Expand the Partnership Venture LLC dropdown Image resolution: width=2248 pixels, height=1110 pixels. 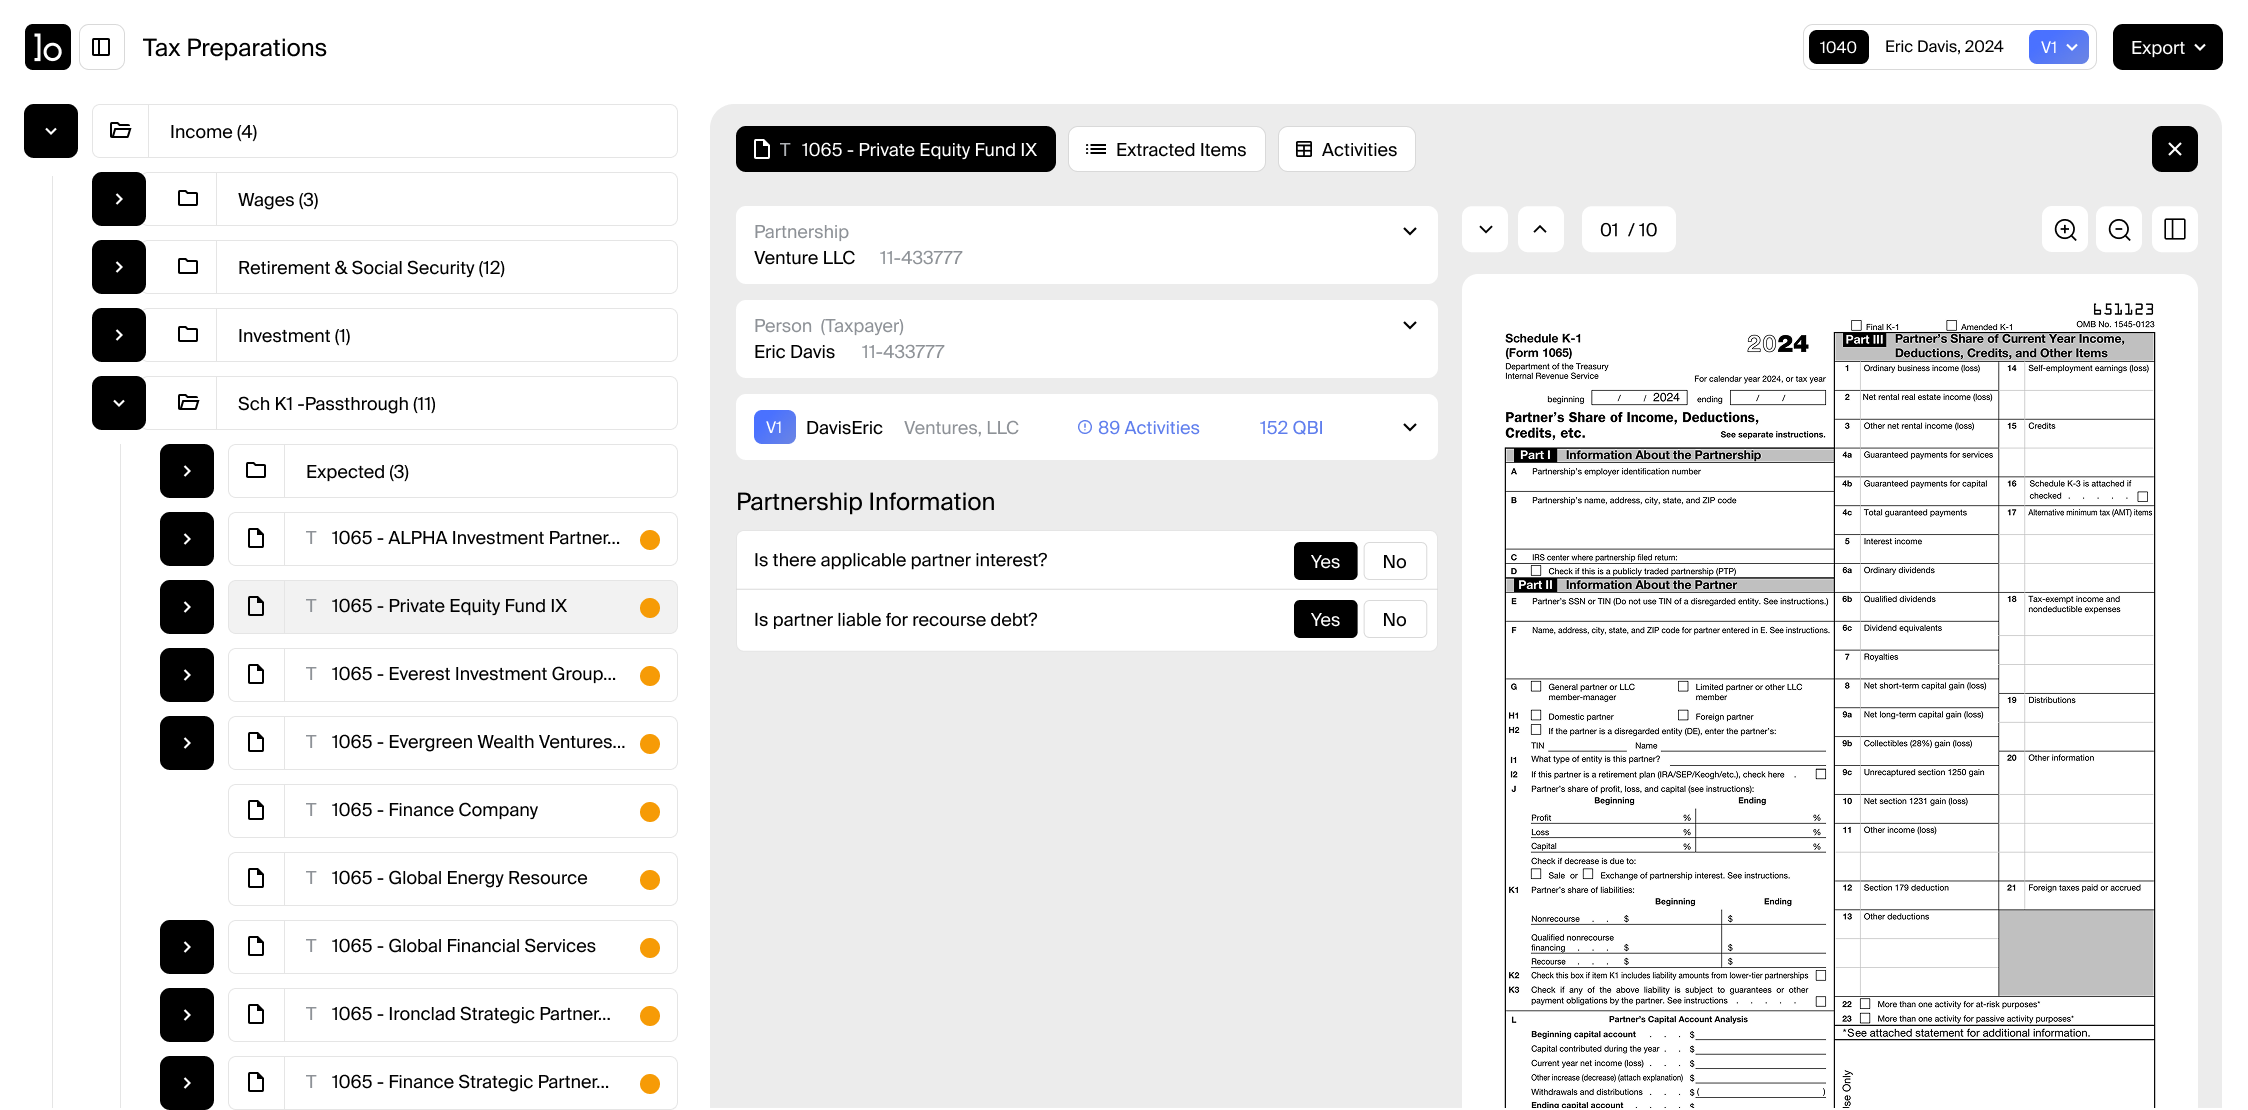pyautogui.click(x=1409, y=232)
